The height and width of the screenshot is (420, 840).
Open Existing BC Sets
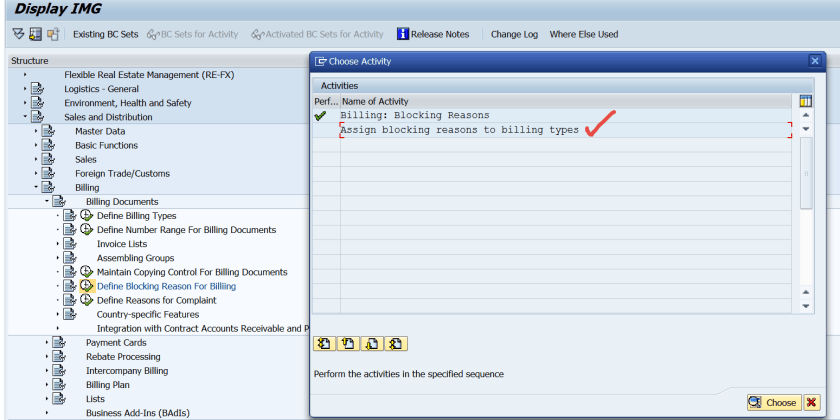coord(106,34)
